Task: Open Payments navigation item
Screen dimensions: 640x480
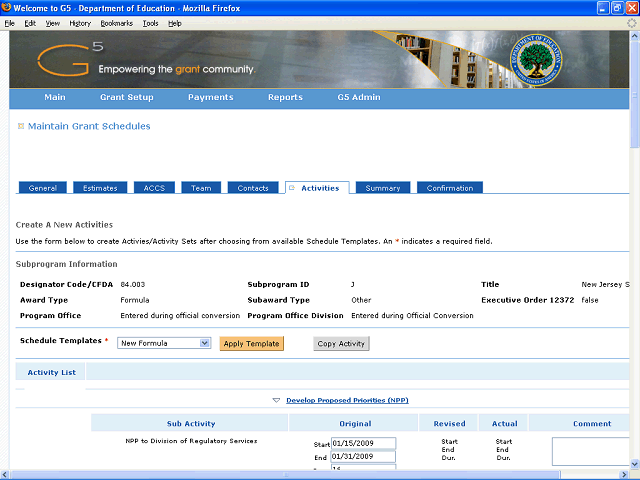Action: point(211,97)
